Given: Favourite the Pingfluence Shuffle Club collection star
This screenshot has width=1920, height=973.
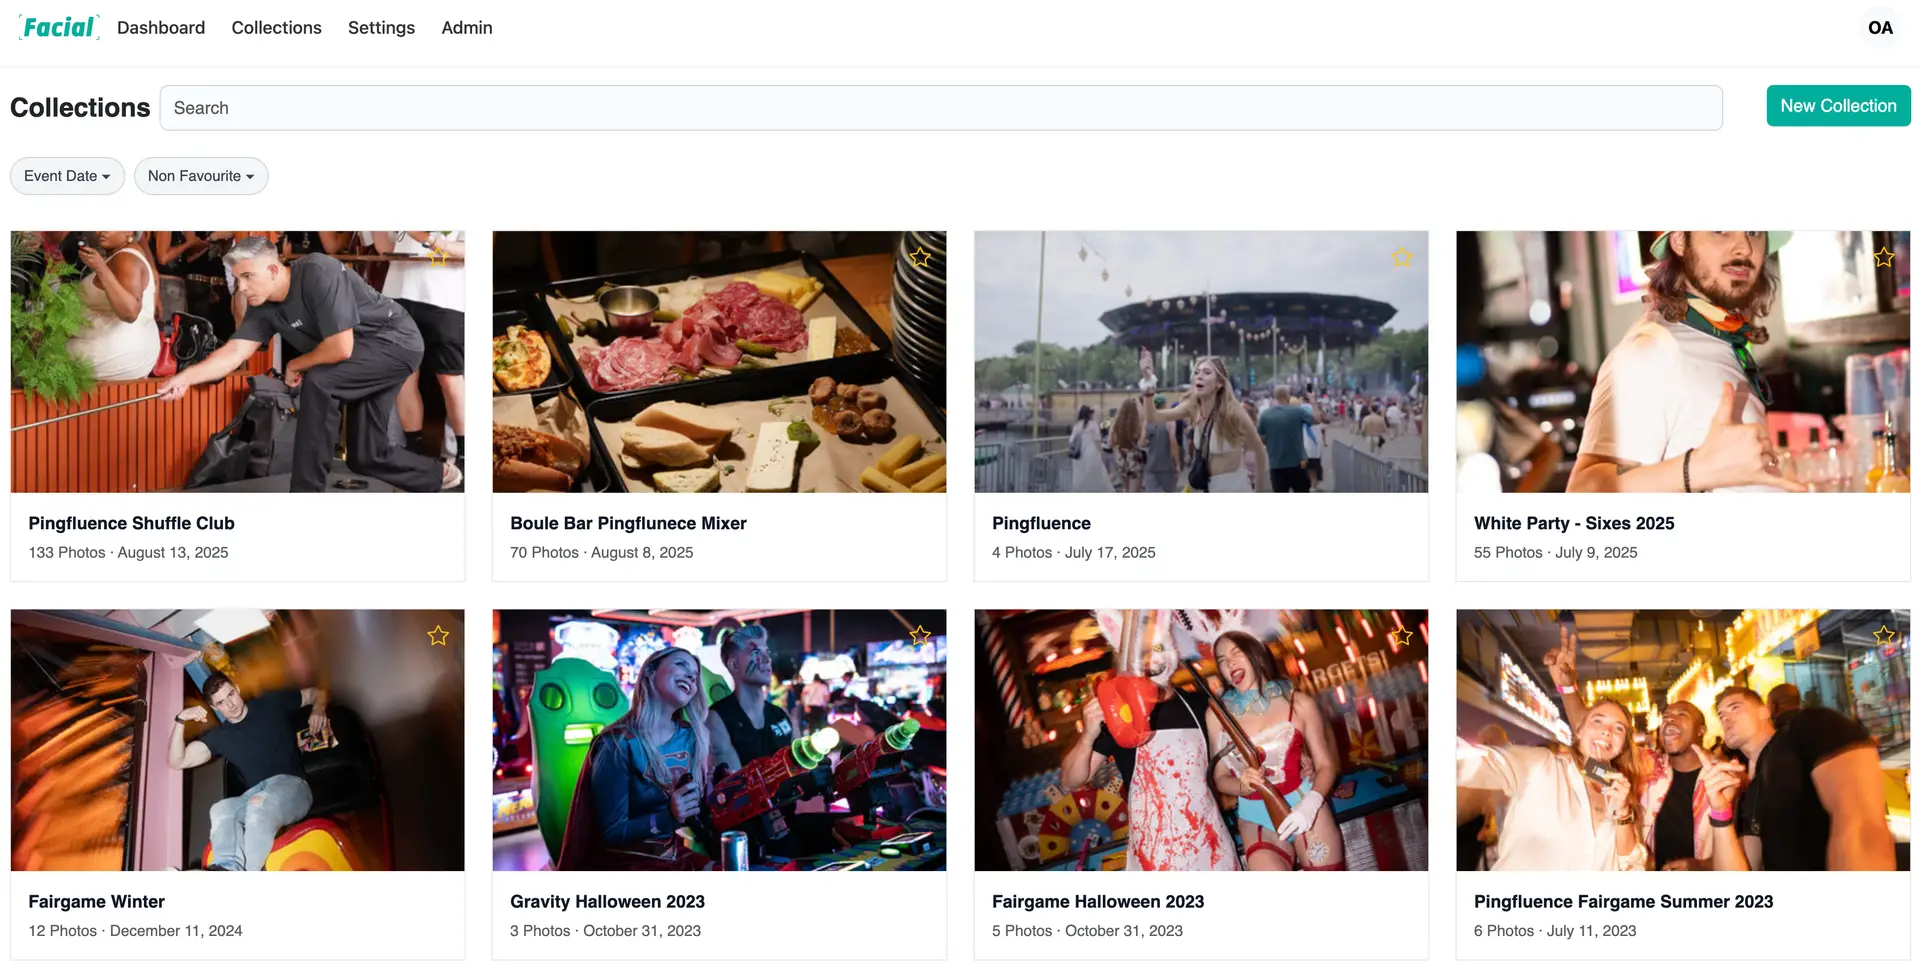Looking at the screenshot, I should tap(438, 257).
